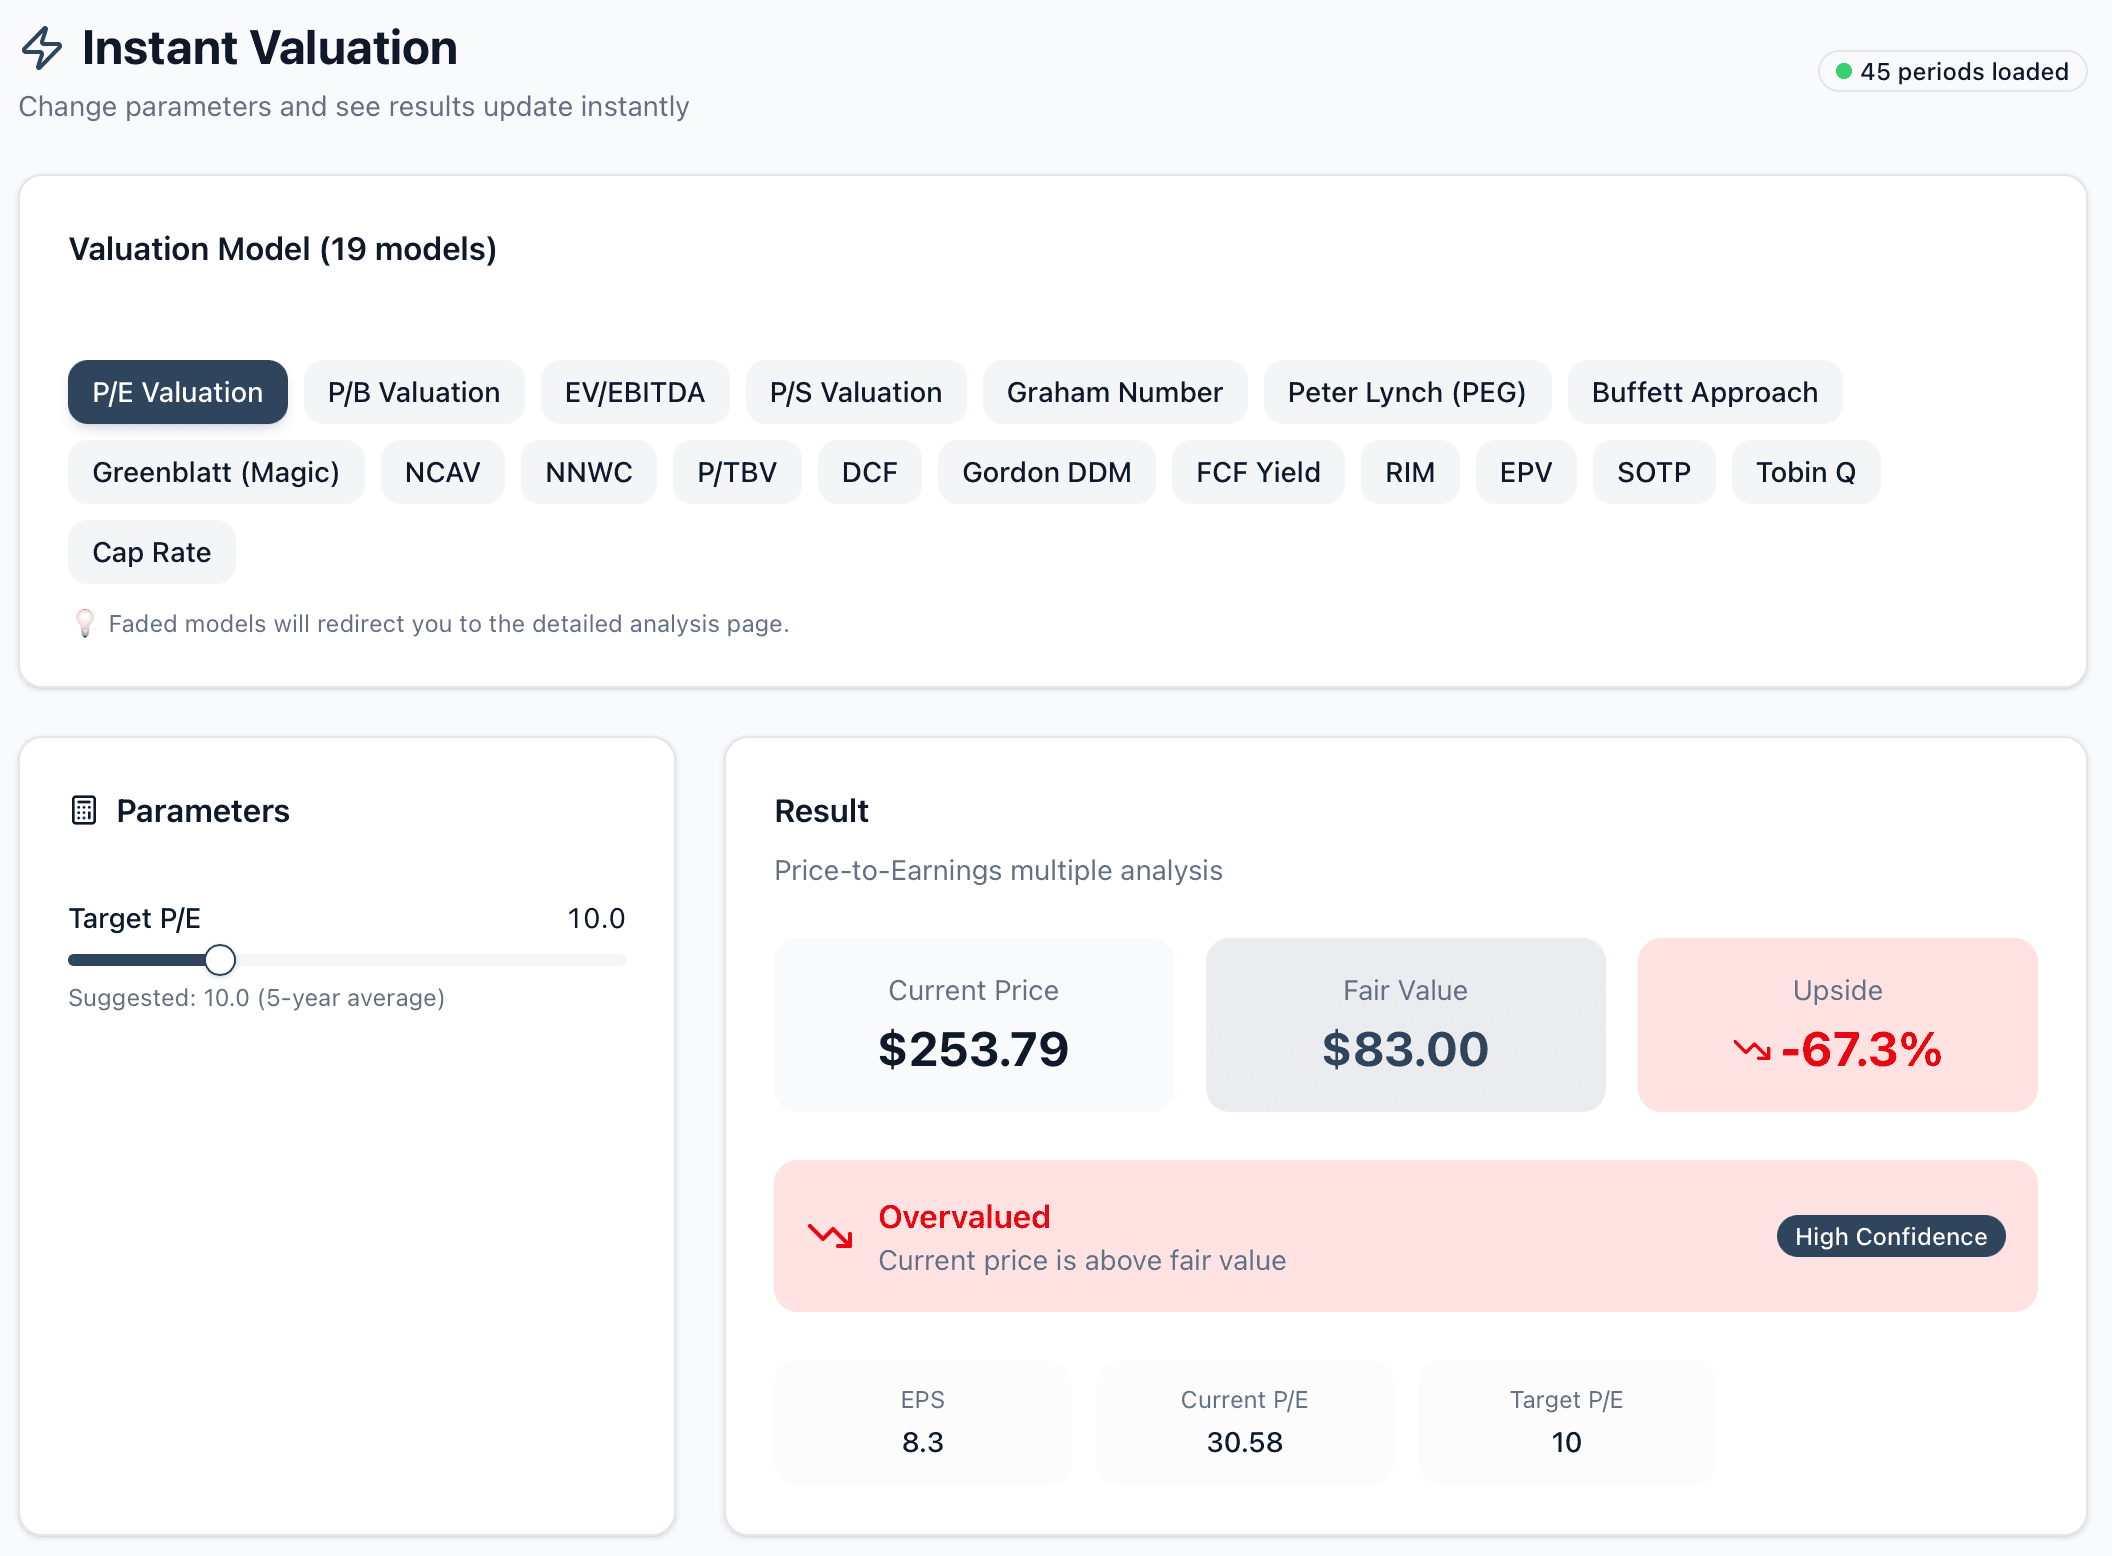Click the Fair Value $83.00 card
The image size is (2112, 1556).
click(x=1406, y=1025)
